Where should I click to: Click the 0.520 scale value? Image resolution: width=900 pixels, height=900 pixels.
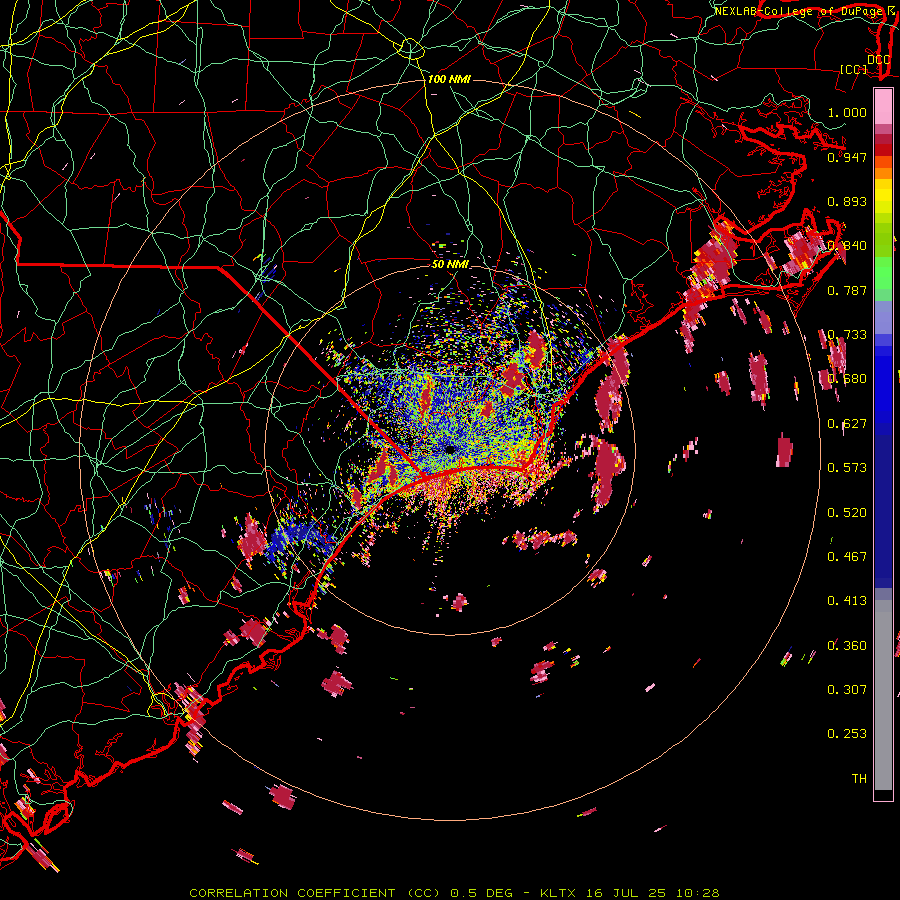tap(847, 513)
